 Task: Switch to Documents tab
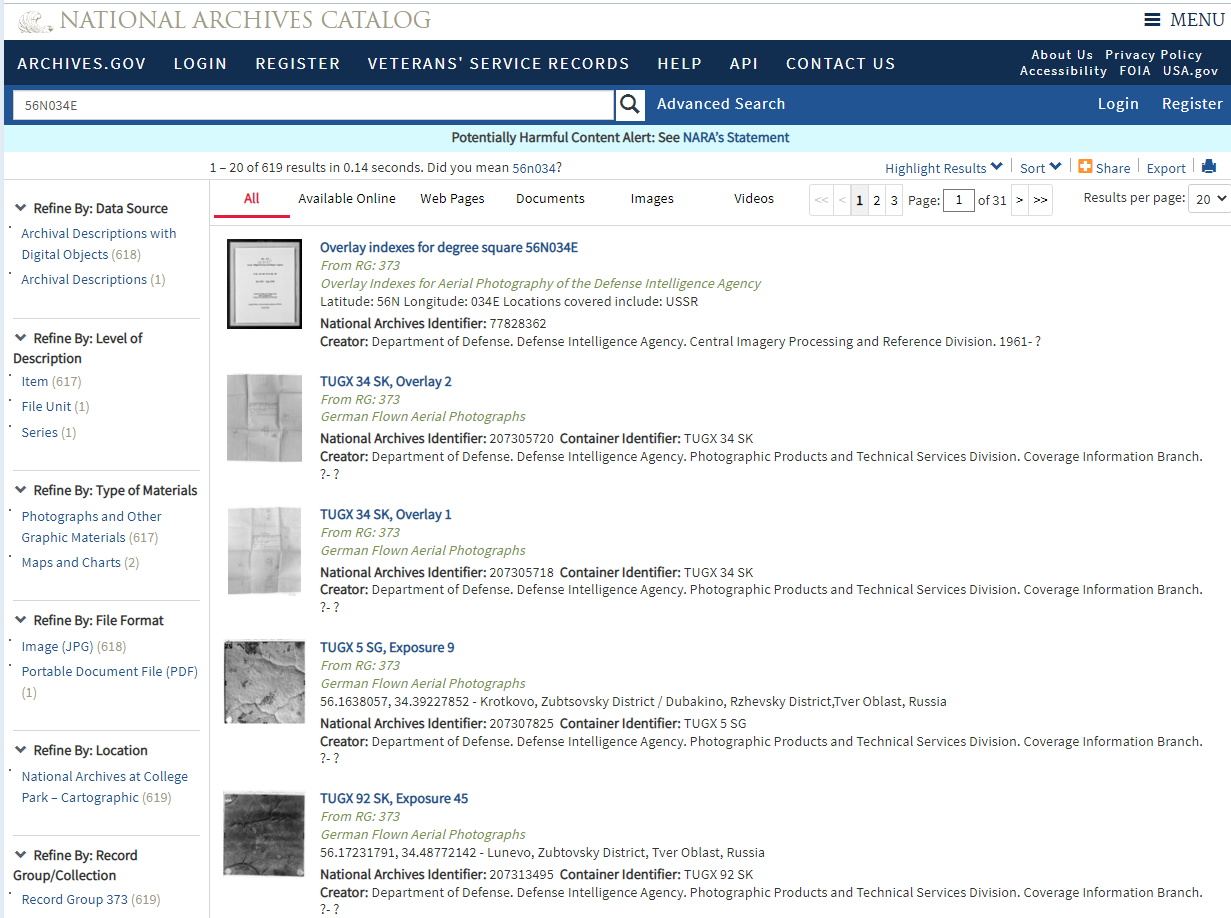pyautogui.click(x=550, y=199)
